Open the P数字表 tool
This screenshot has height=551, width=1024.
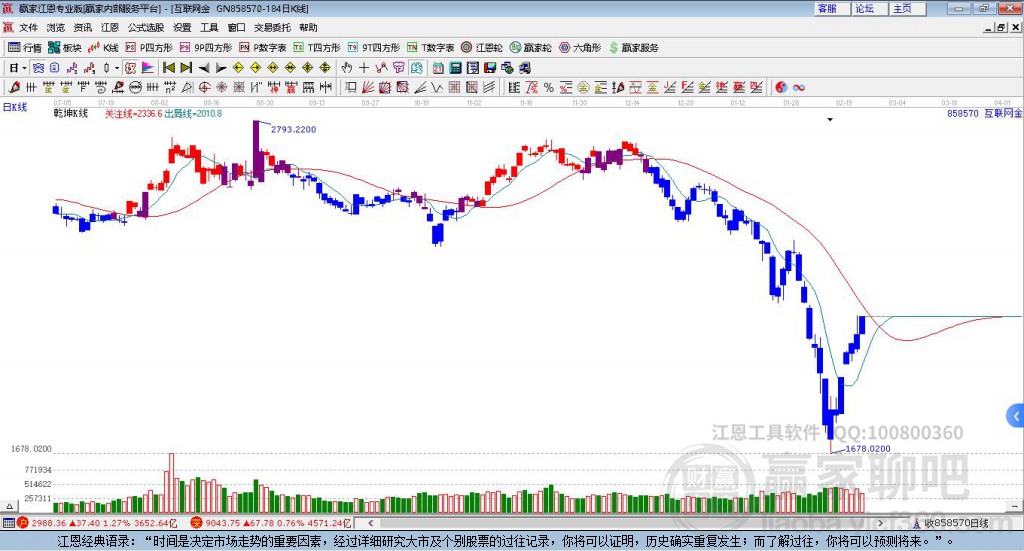(263, 48)
